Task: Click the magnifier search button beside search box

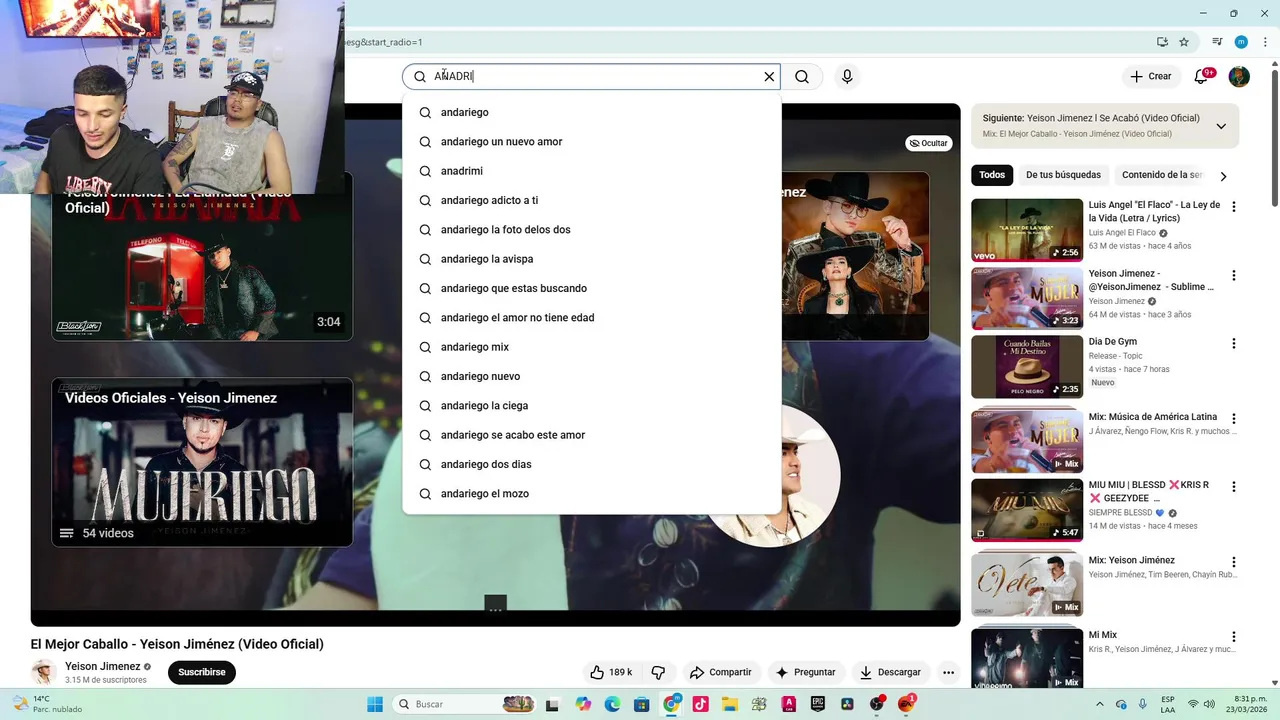Action: pos(802,77)
